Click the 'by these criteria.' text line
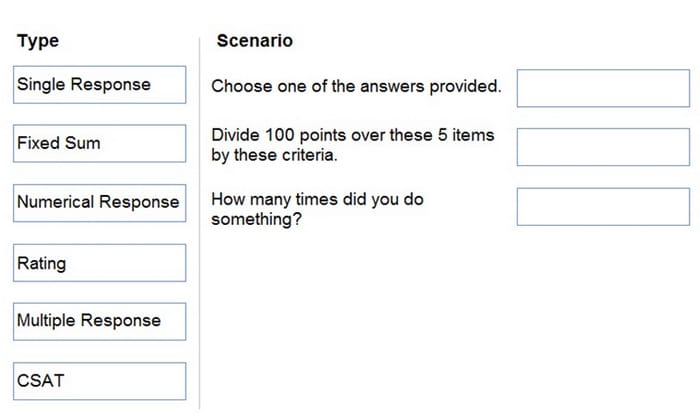Image resolution: width=700 pixels, height=414 pixels. coord(274,155)
